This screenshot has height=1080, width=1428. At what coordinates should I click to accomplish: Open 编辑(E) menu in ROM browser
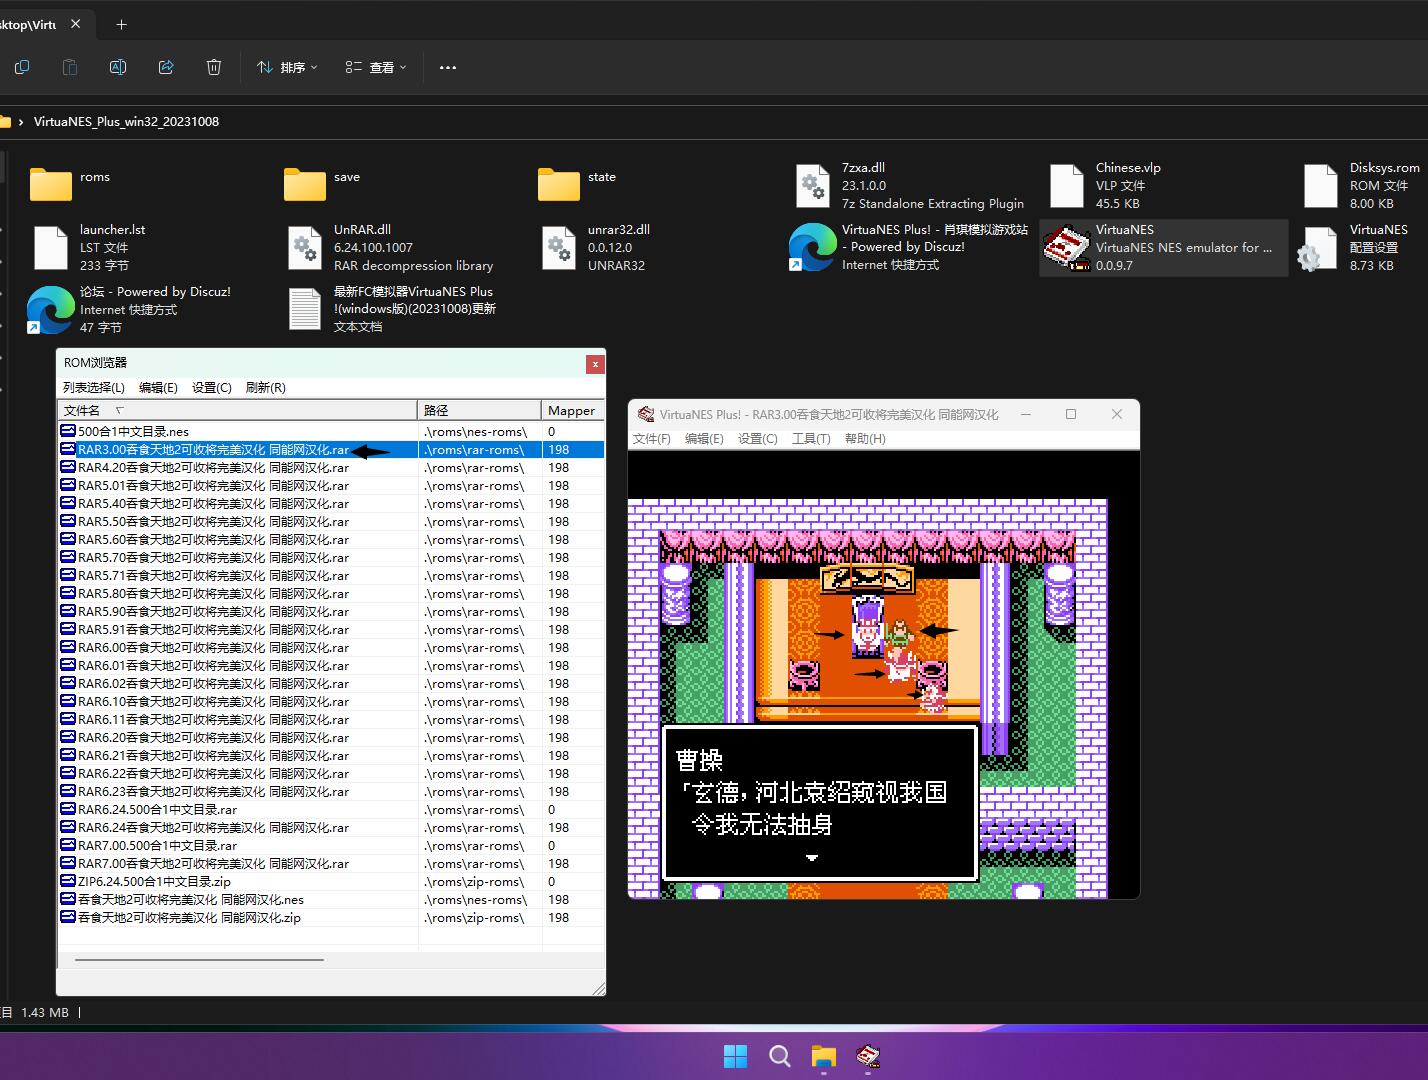pos(158,387)
